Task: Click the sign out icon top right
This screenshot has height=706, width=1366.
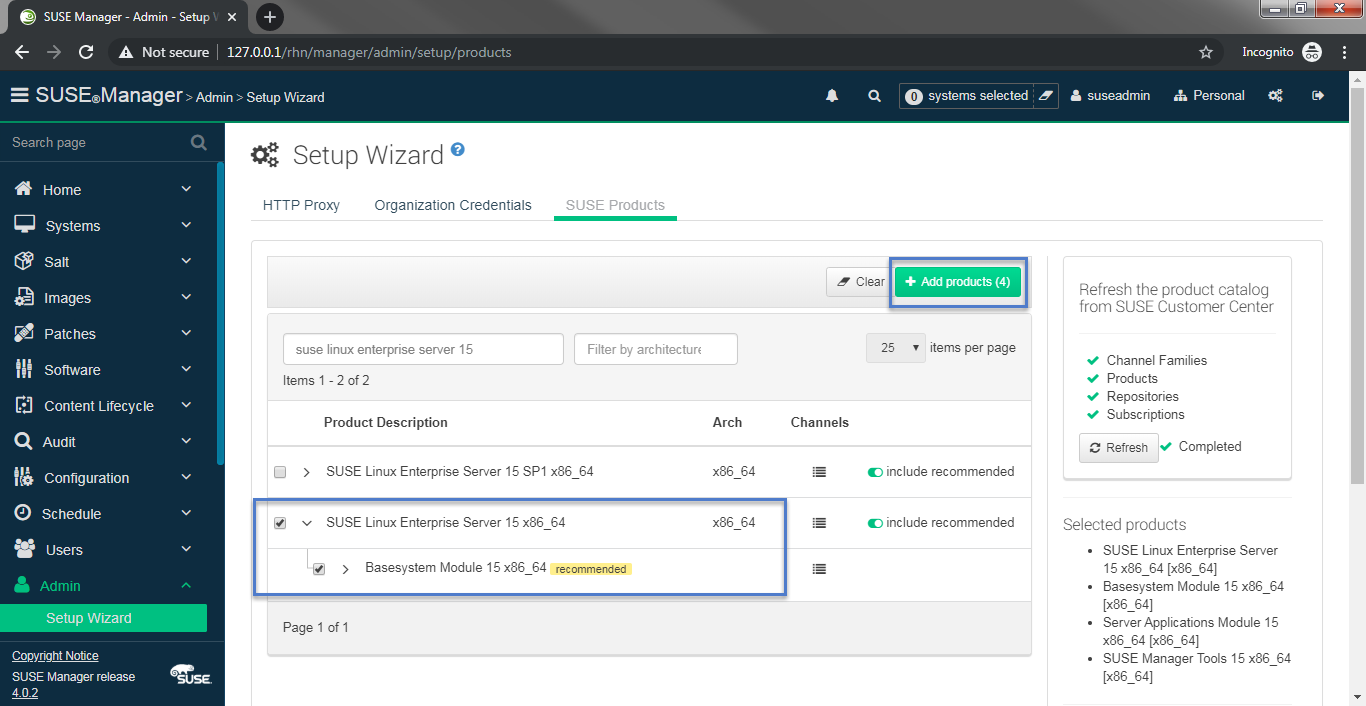Action: coord(1317,96)
